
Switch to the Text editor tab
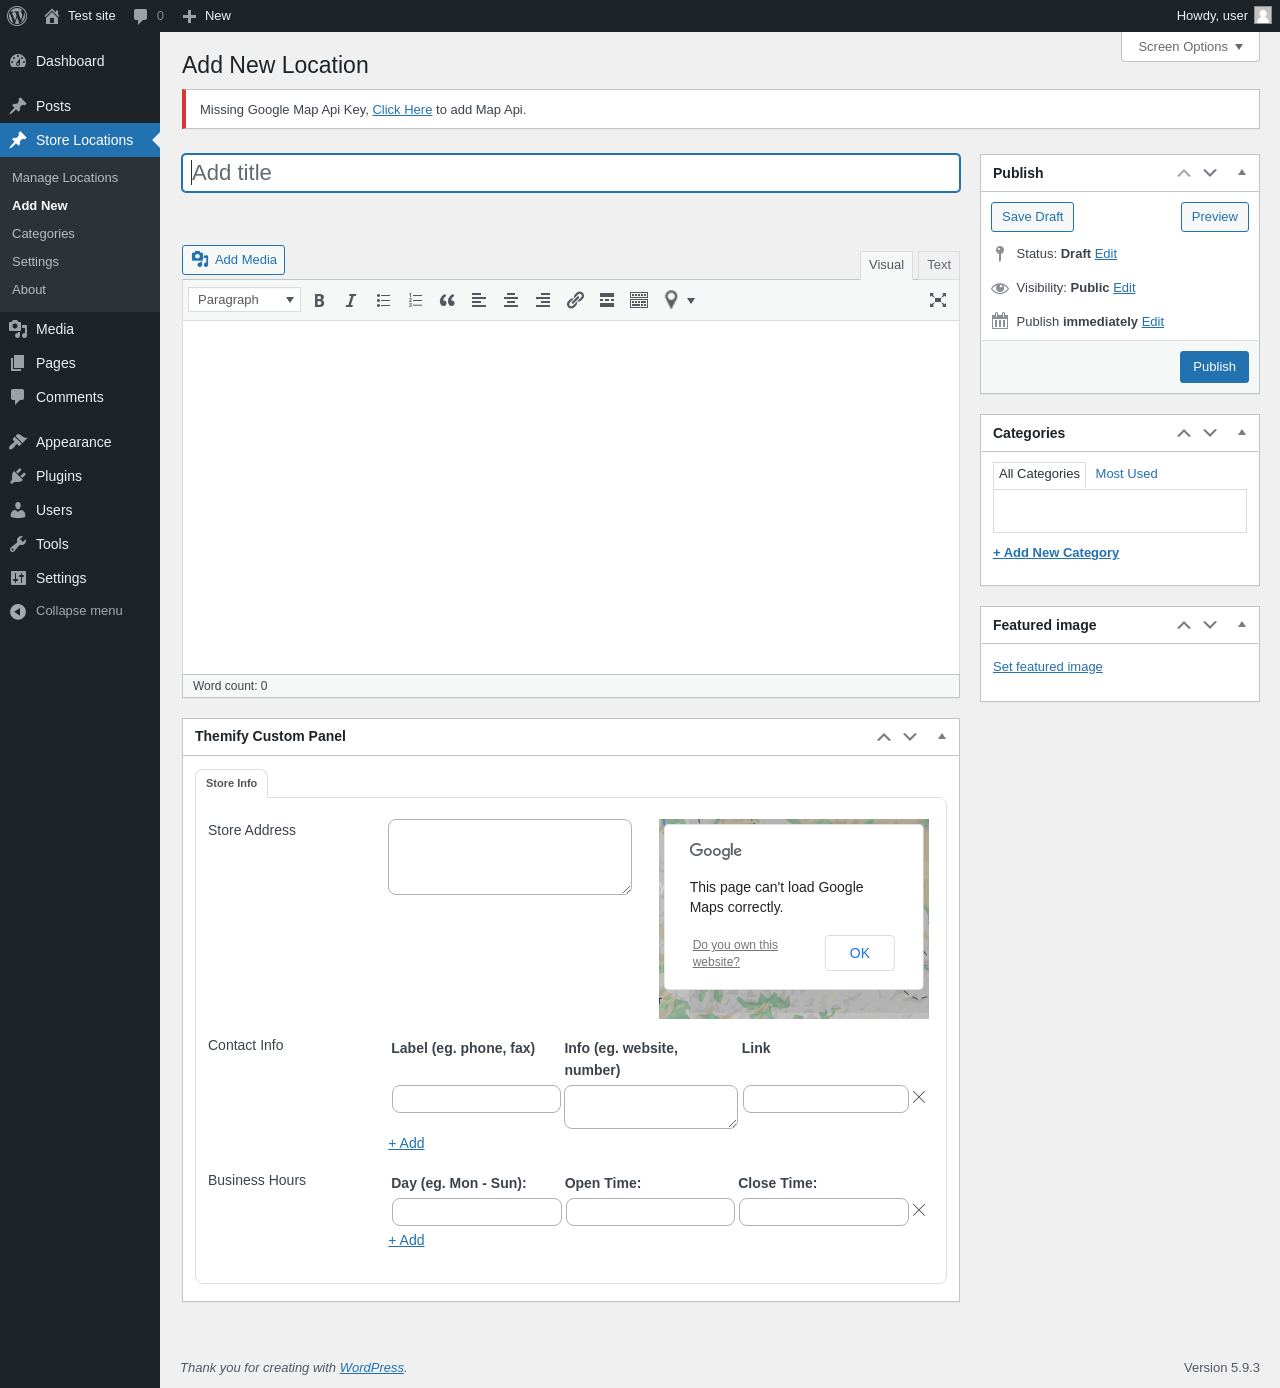click(939, 265)
